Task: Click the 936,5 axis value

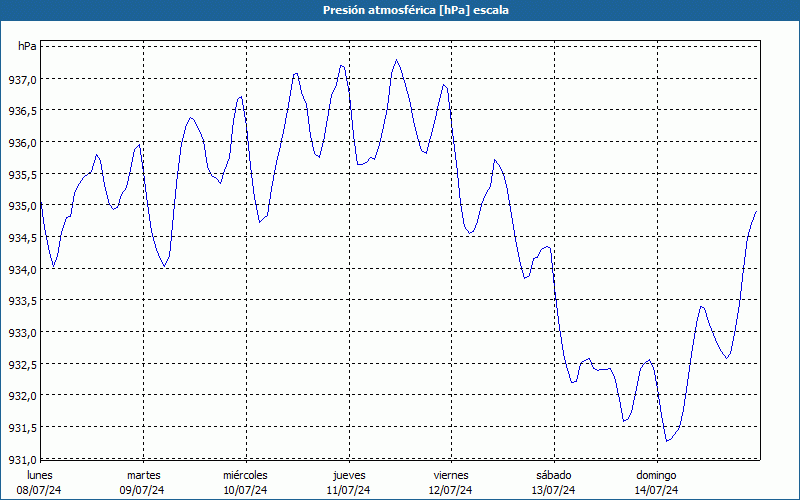Action: click(22, 111)
